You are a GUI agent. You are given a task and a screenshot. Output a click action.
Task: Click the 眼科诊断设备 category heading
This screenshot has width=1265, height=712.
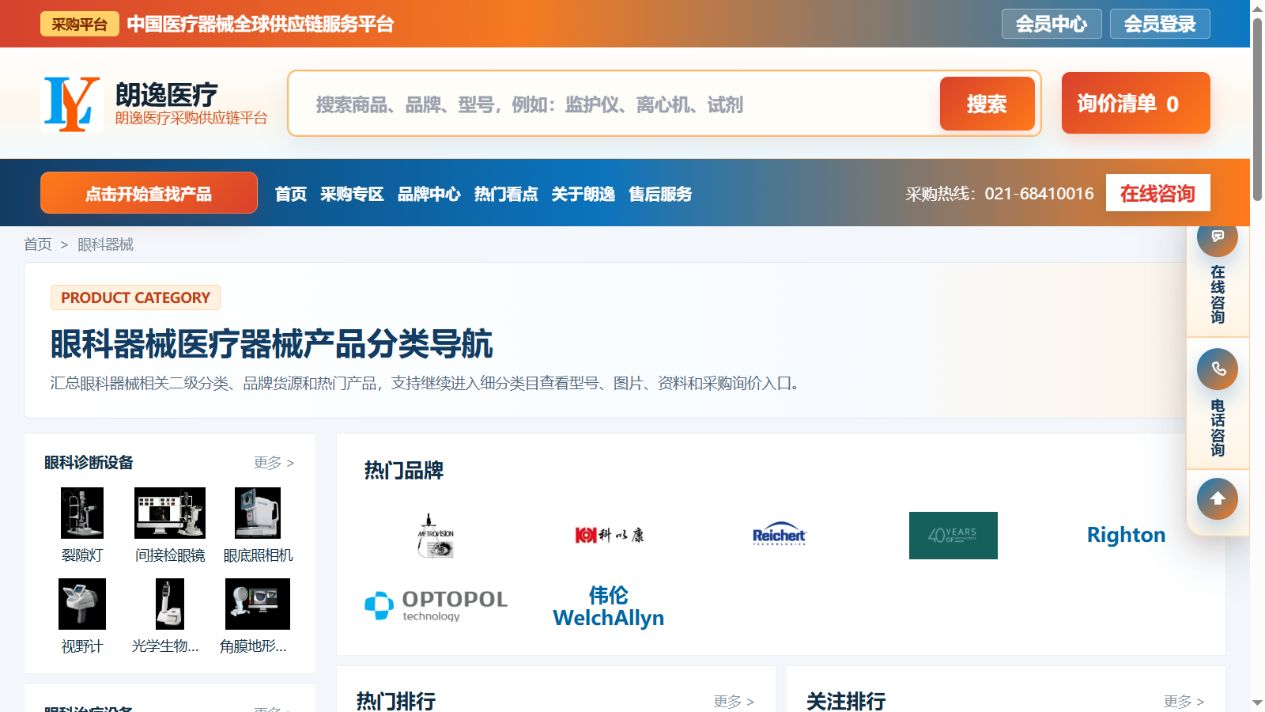(89, 462)
